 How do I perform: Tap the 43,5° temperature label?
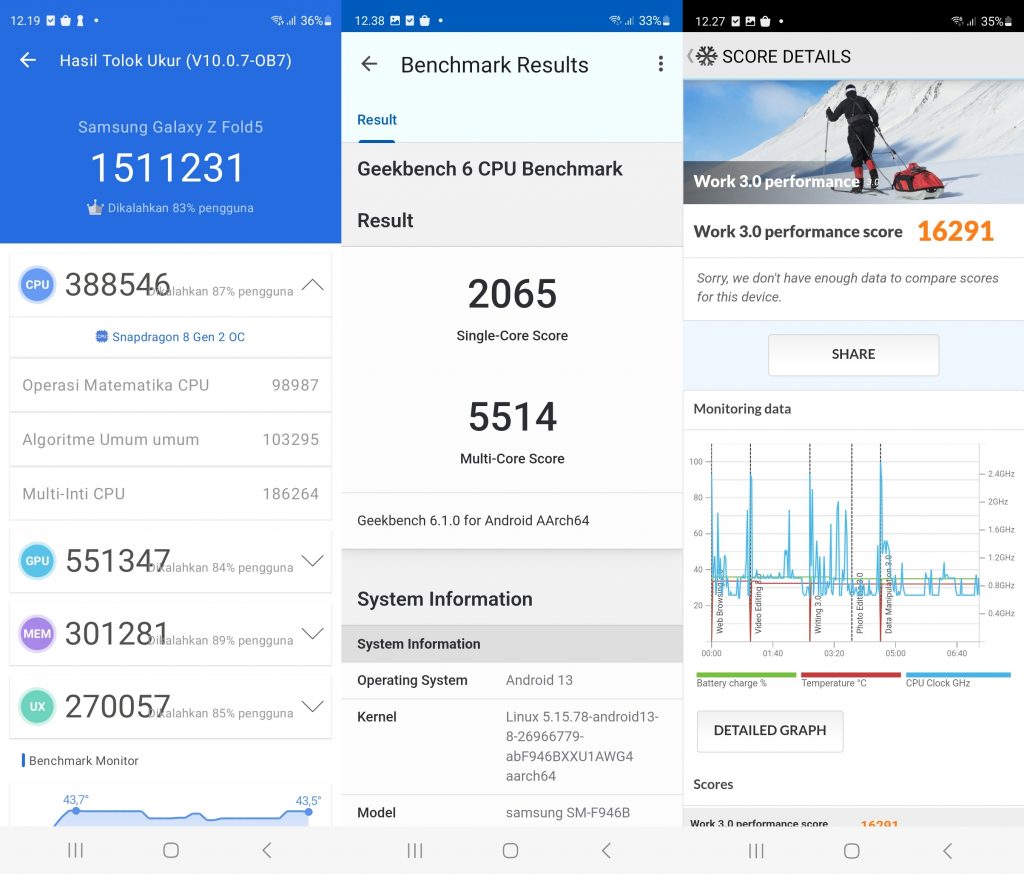point(308,801)
